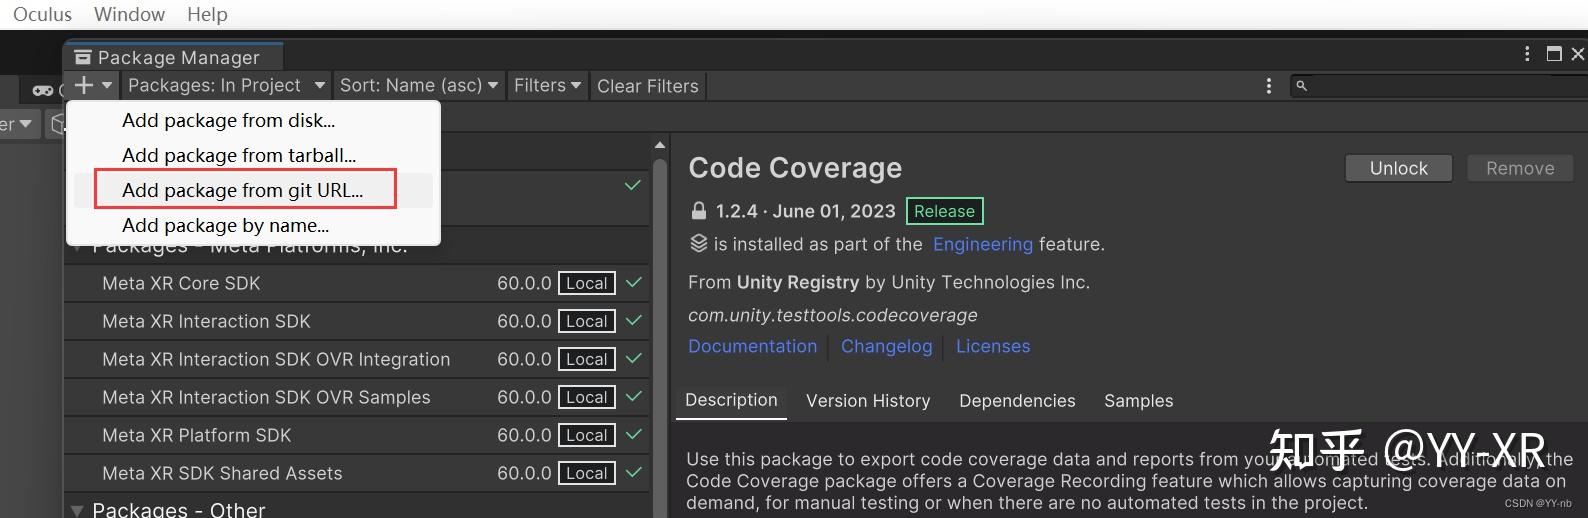This screenshot has height=518, width=1588.
Task: Click the feature layers icon near Engineering
Action: 699,244
